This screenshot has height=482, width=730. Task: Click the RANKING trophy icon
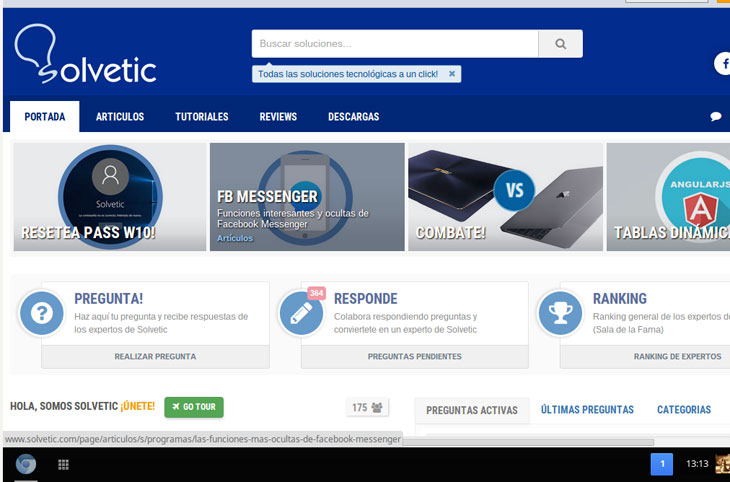pyautogui.click(x=560, y=313)
